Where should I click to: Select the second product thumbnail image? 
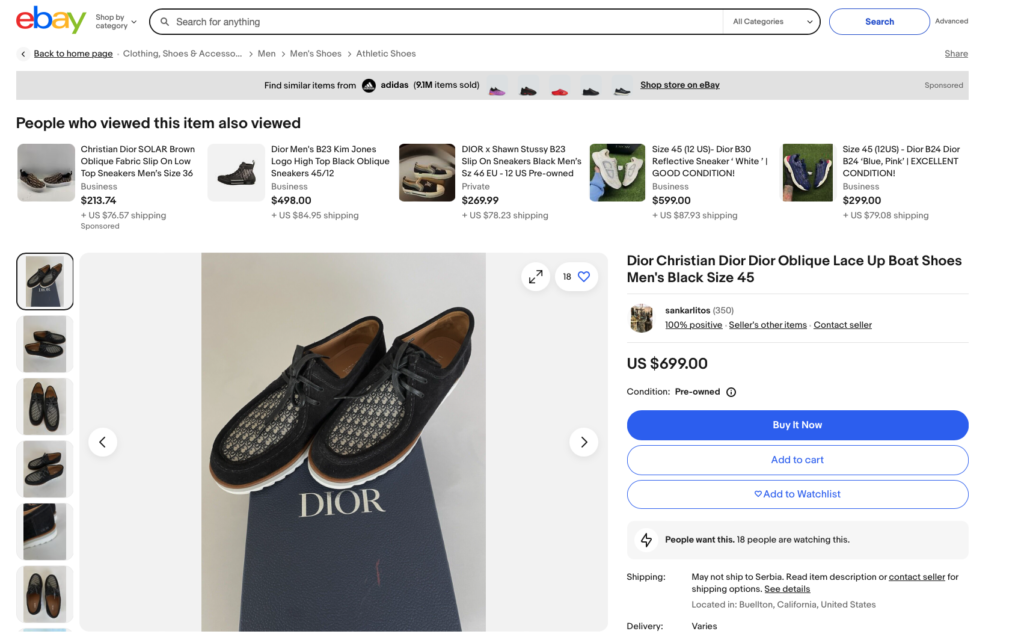[45, 344]
